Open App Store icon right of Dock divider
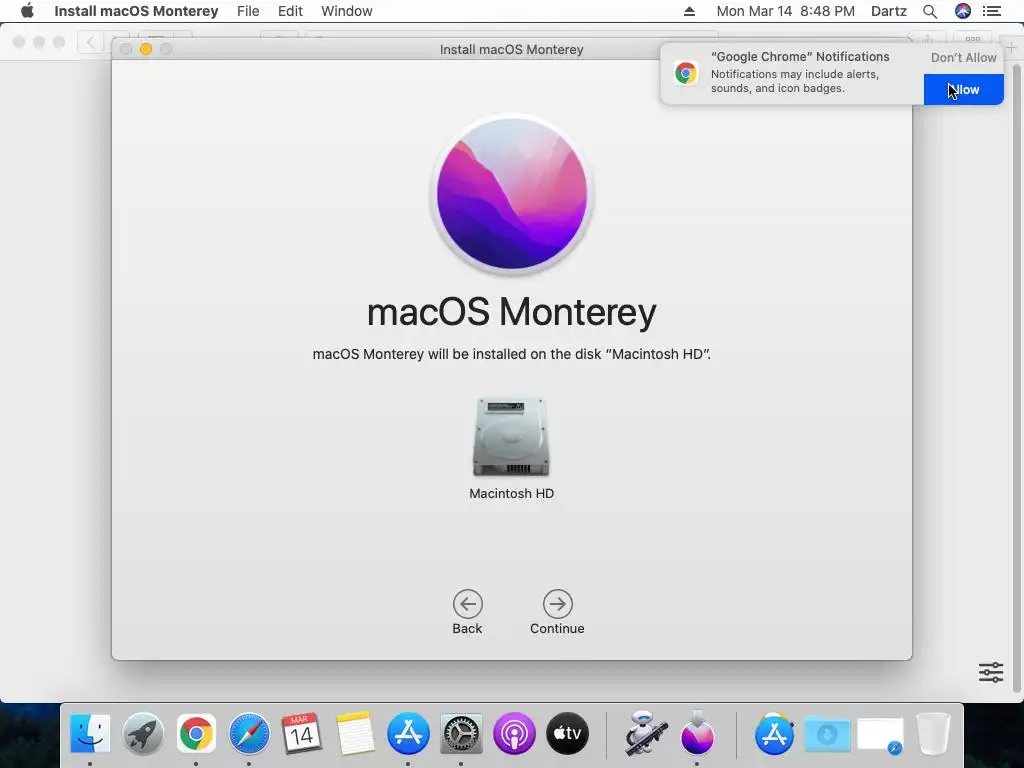The image size is (1024, 768). coord(775,733)
